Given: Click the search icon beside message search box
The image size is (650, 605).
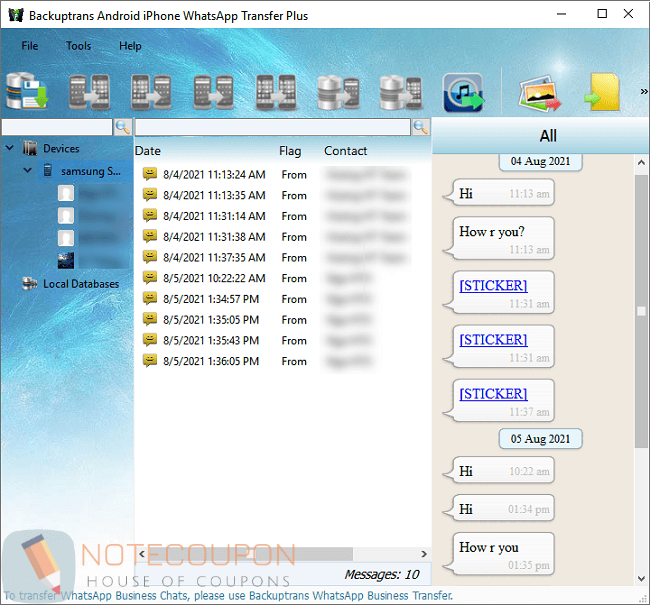Looking at the screenshot, I should (x=421, y=127).
